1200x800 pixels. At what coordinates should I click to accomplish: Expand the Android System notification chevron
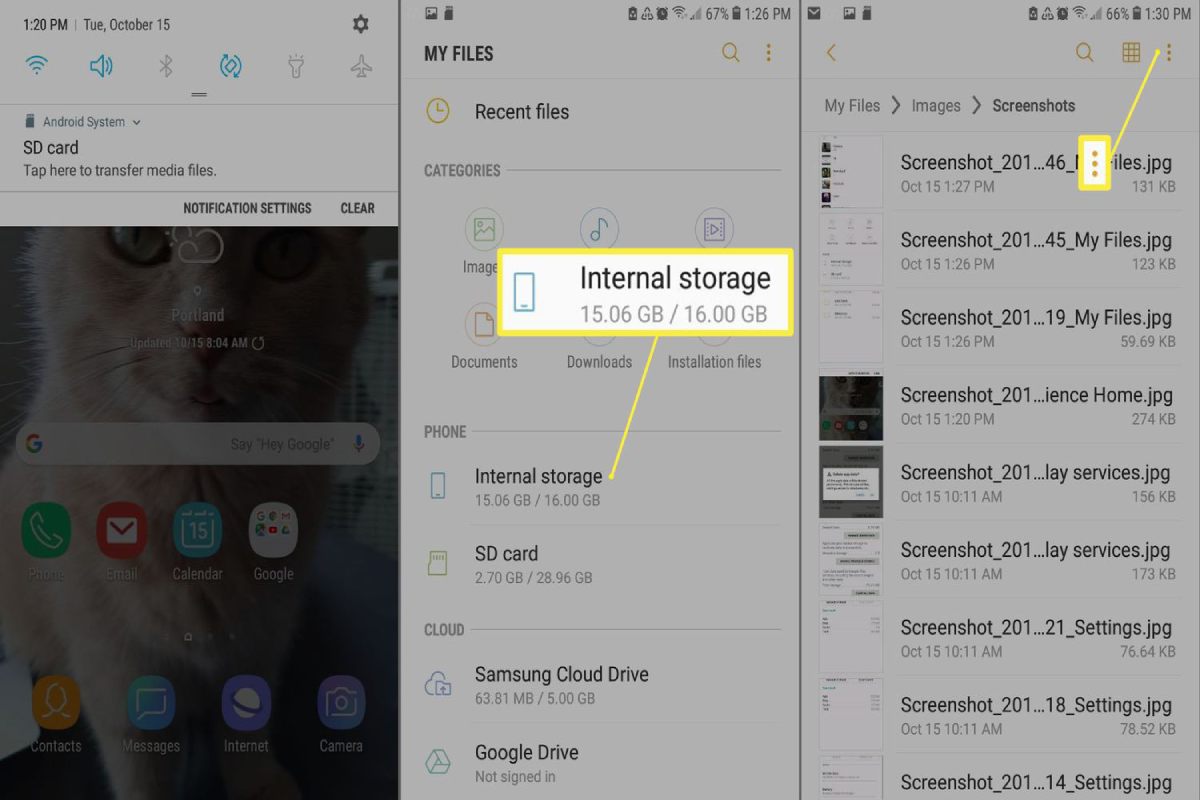(x=137, y=122)
